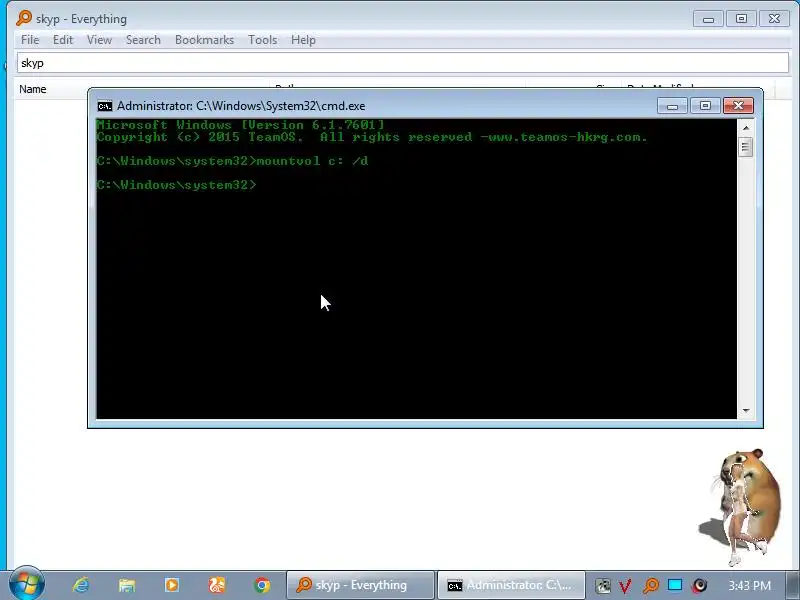The image size is (800, 600).
Task: Maximize the Everything window
Action: coord(741,19)
